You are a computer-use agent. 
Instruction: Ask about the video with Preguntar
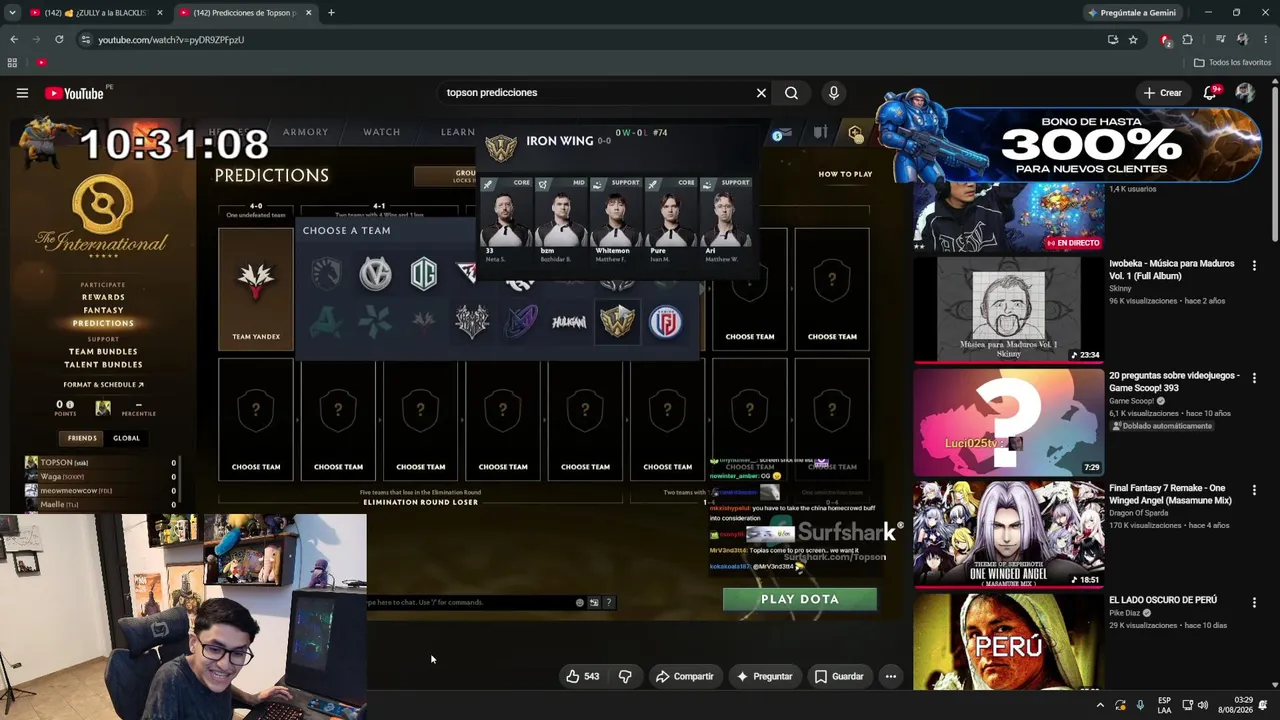764,676
